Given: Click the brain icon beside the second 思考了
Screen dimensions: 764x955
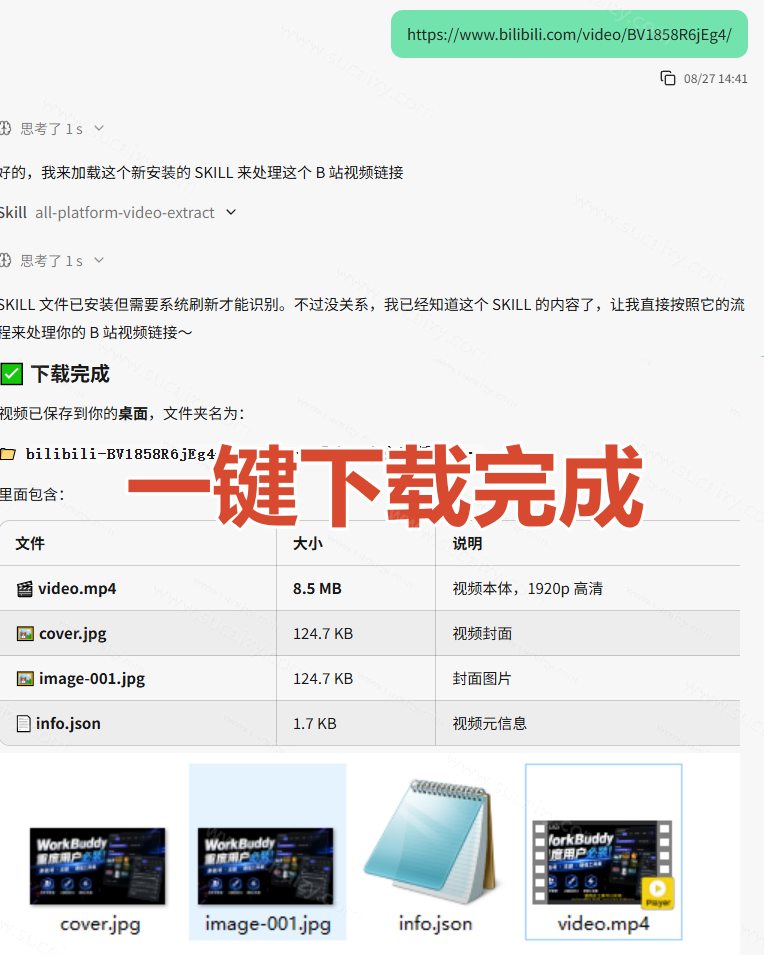Looking at the screenshot, I should click(5, 260).
